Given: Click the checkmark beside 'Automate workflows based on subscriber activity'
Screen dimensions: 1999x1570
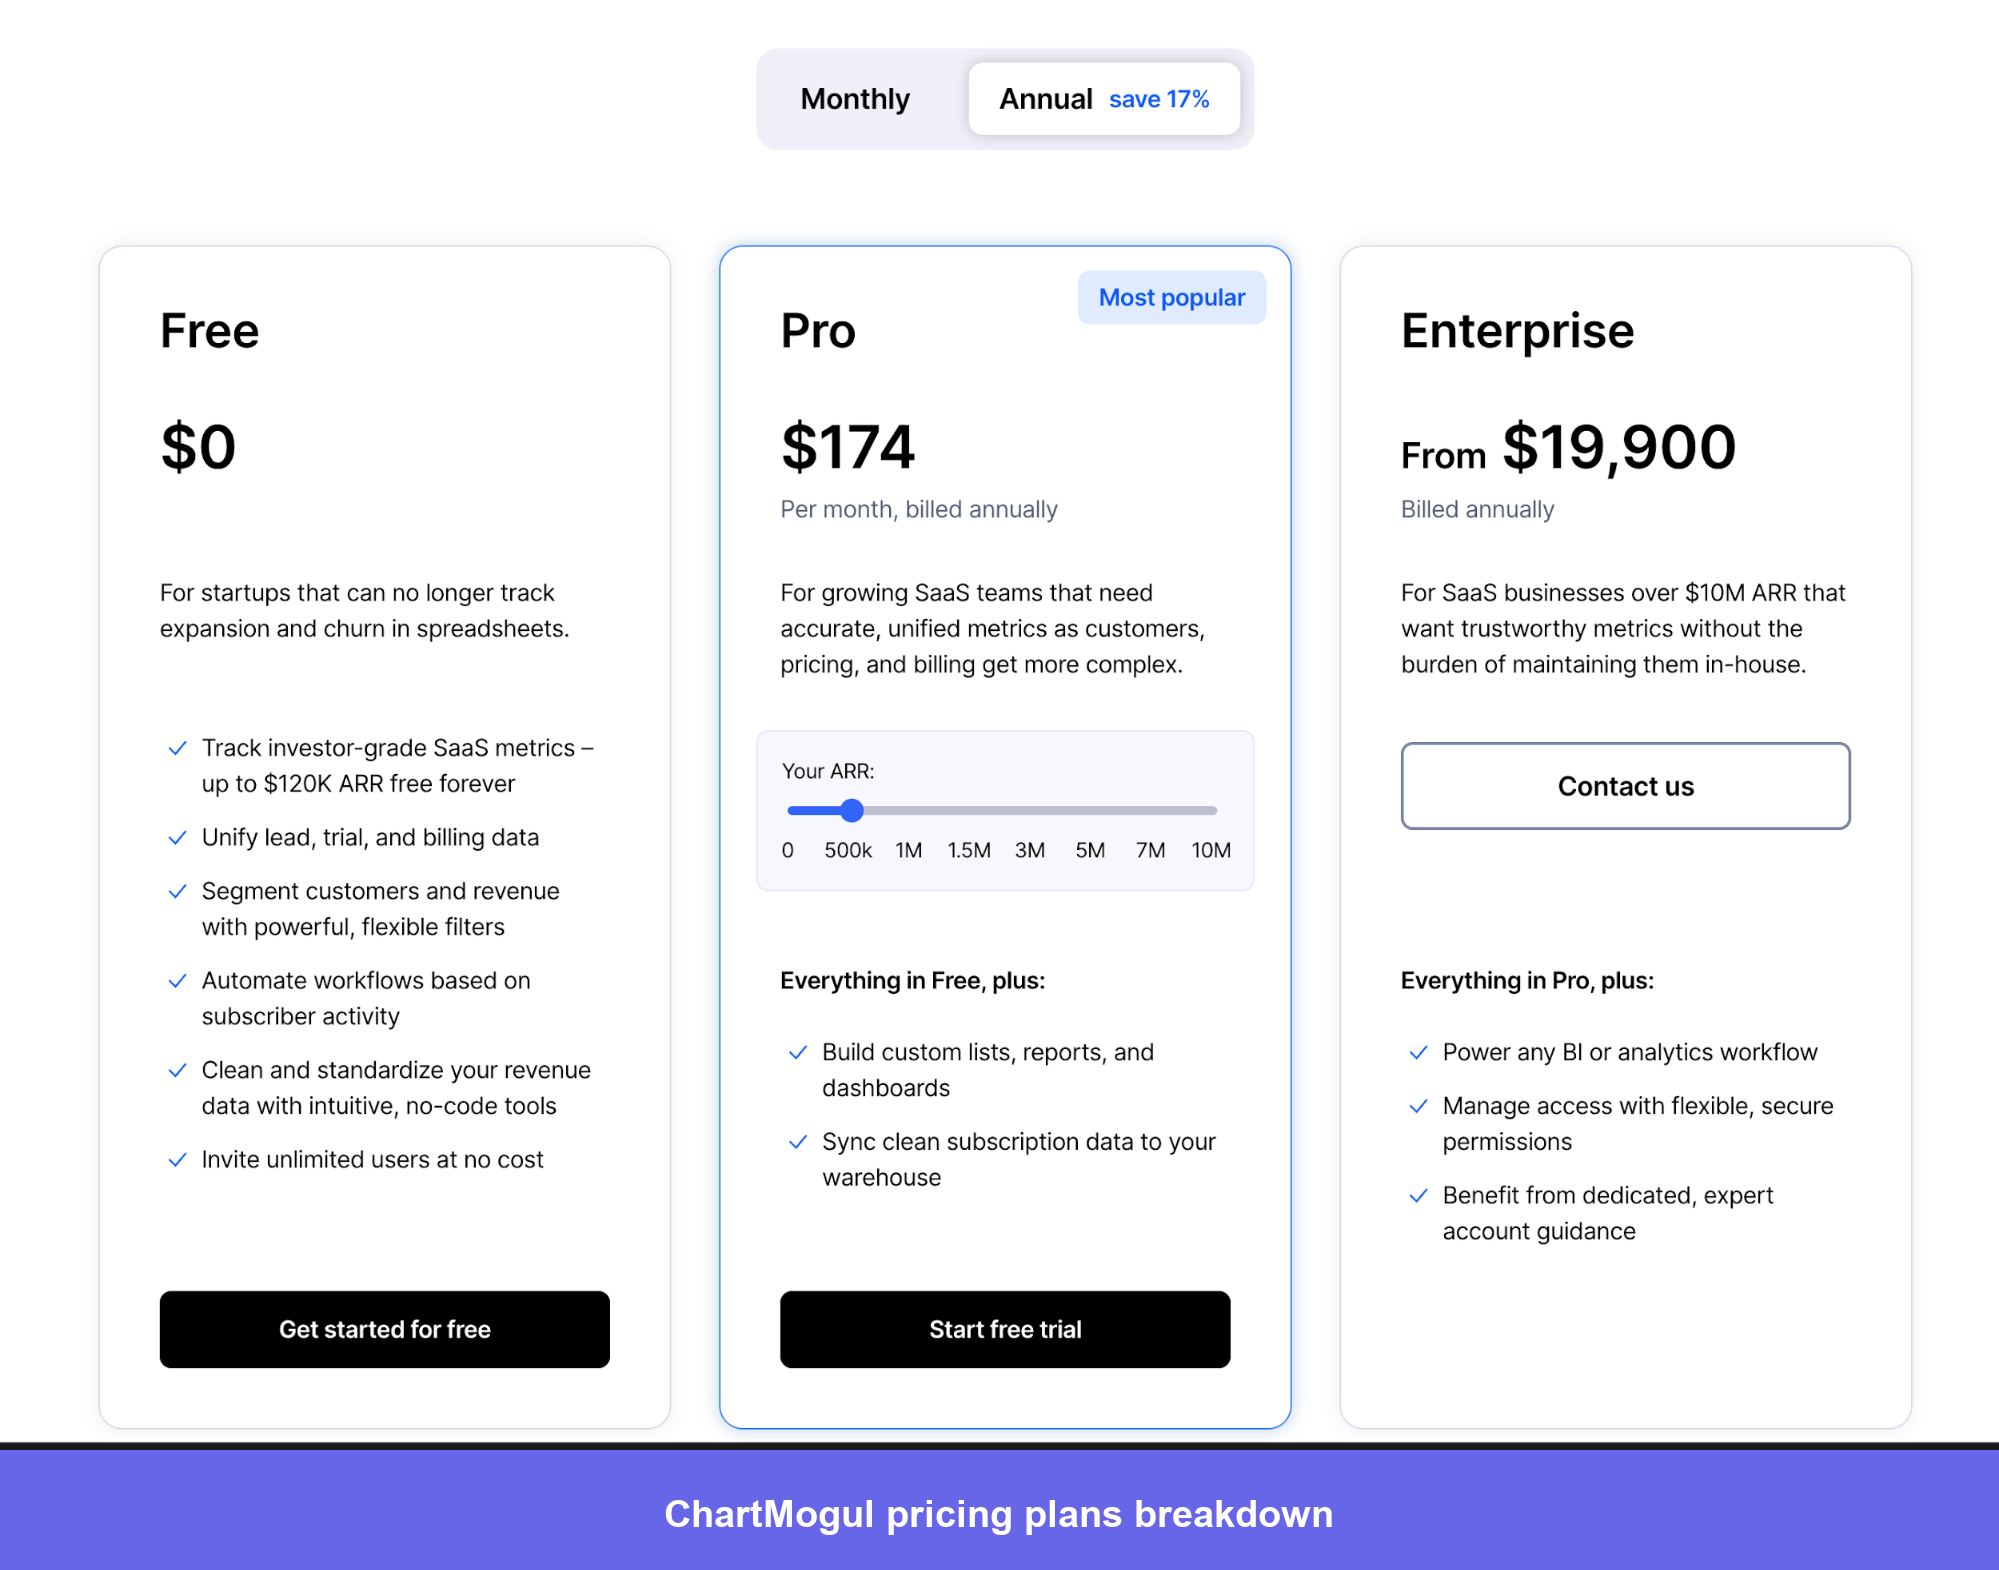Looking at the screenshot, I should [x=178, y=980].
